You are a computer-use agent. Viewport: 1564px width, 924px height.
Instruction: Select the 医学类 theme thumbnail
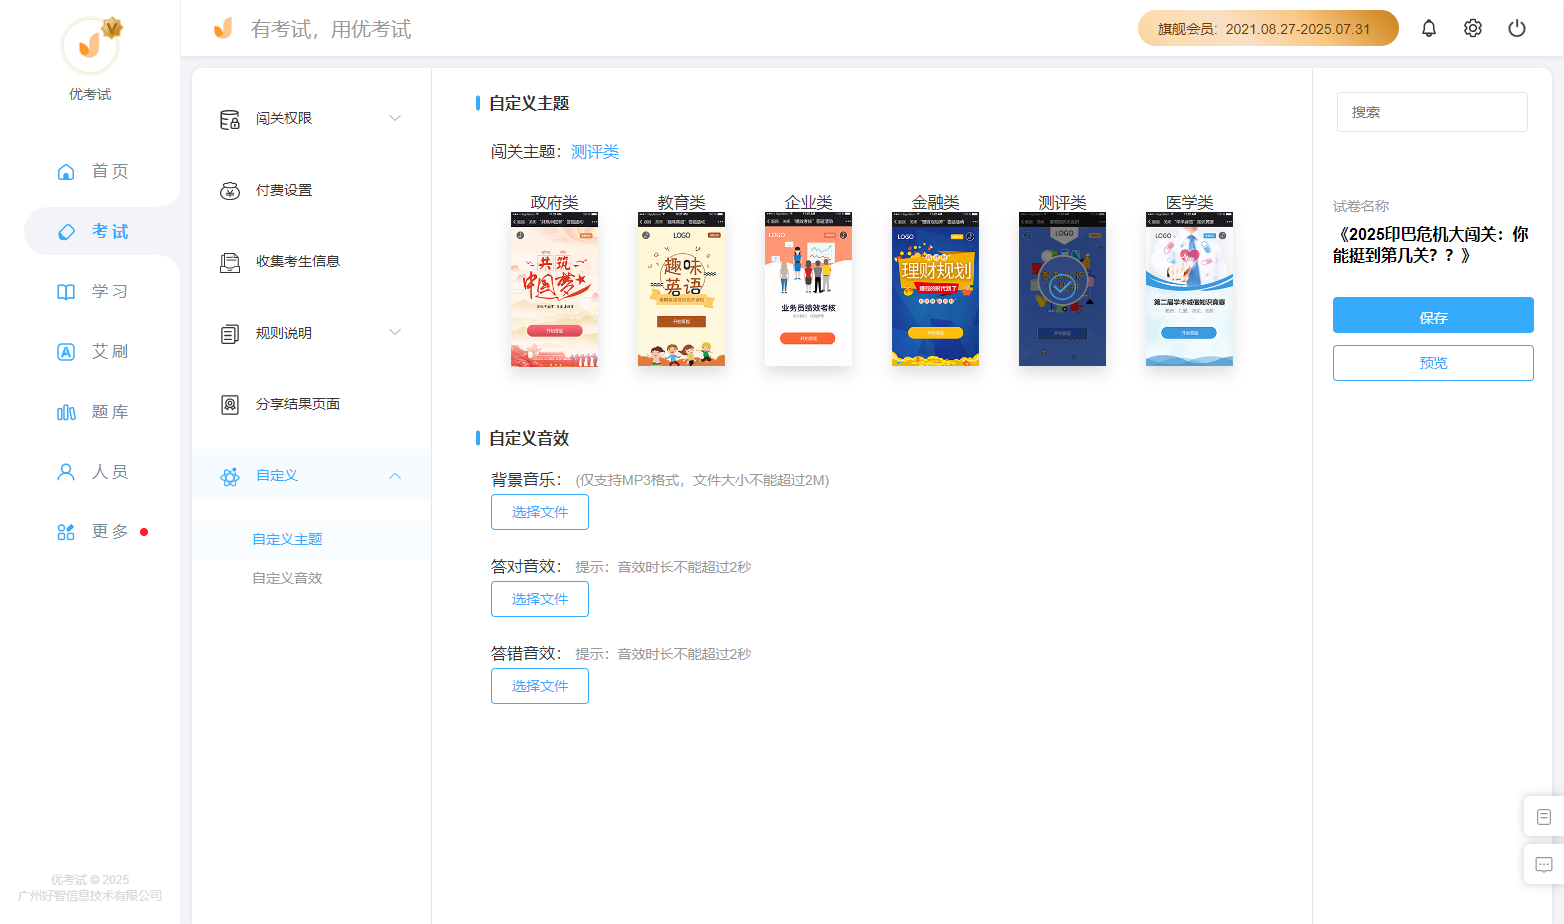(x=1189, y=289)
